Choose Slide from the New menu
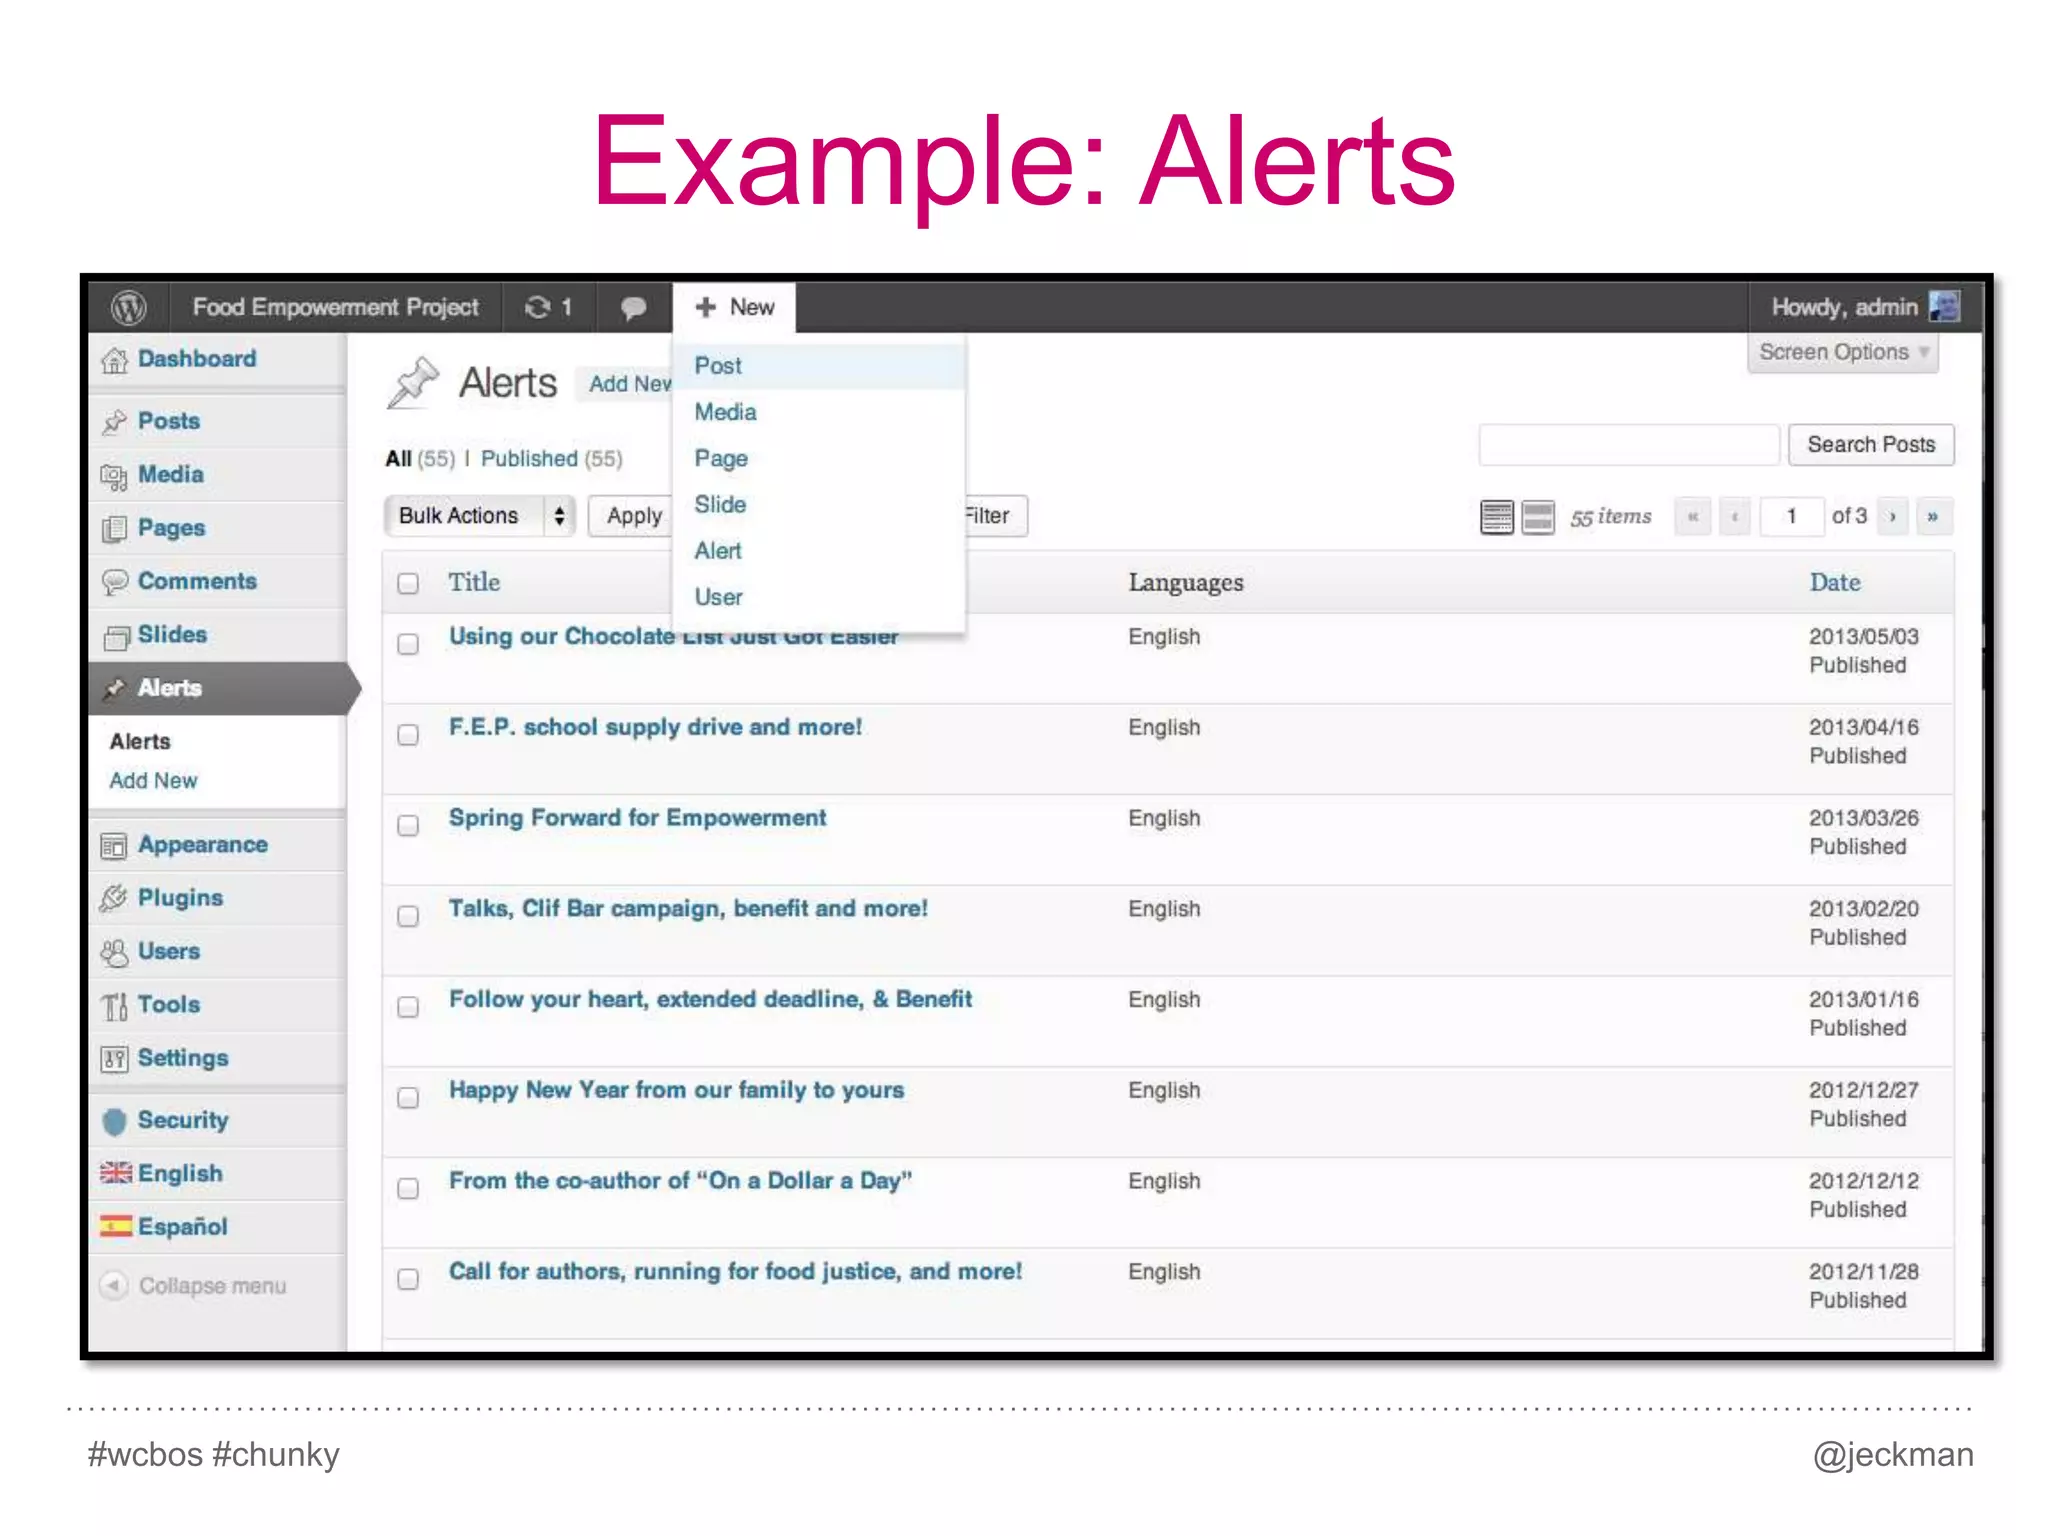Viewport: 2048px width, 1536px height. click(x=819, y=504)
